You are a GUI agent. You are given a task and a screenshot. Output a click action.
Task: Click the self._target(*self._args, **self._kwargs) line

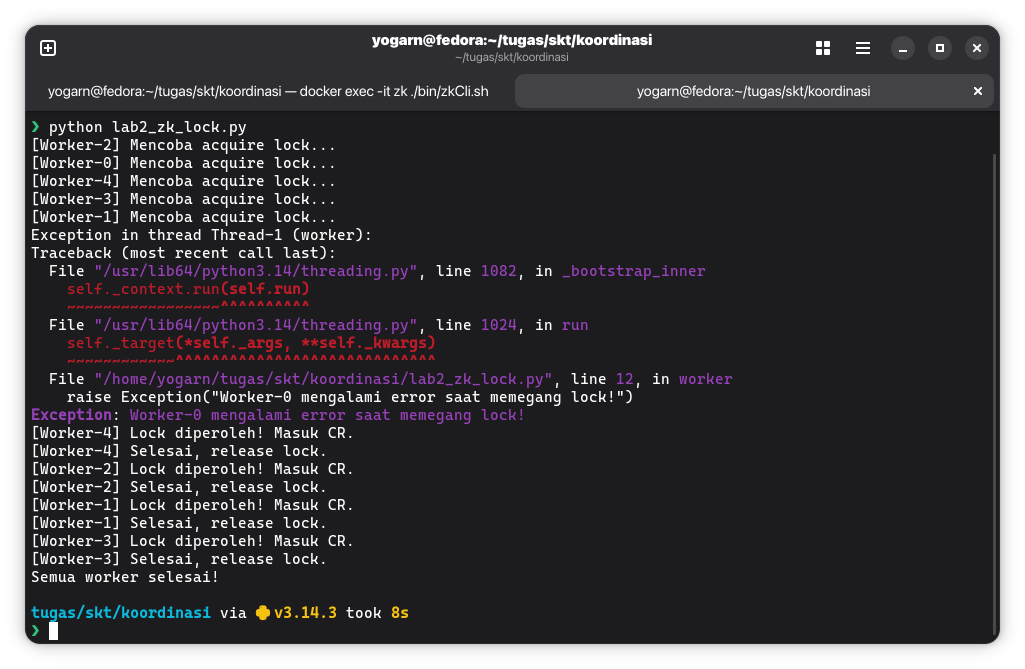click(251, 343)
